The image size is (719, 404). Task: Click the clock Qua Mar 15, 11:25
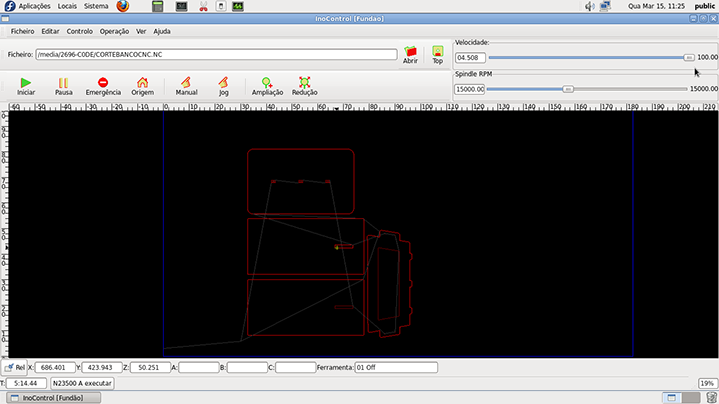pos(656,6)
